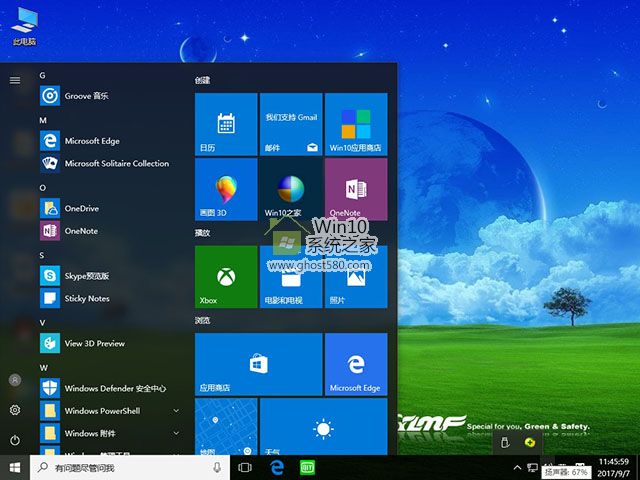
Task: Open the Win10之家 tile
Action: click(x=291, y=189)
